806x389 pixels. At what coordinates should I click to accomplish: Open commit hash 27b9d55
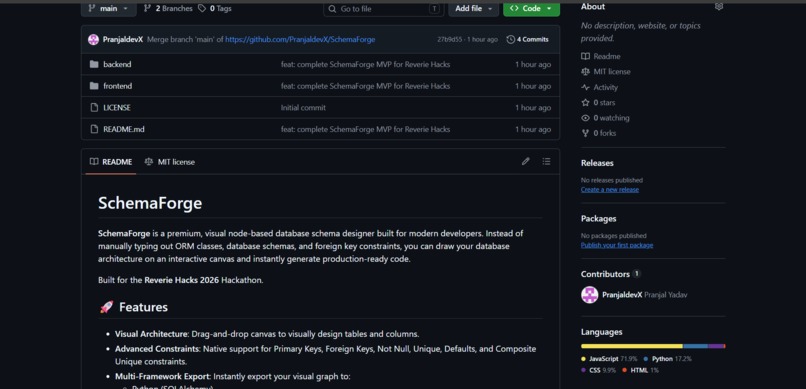(449, 40)
